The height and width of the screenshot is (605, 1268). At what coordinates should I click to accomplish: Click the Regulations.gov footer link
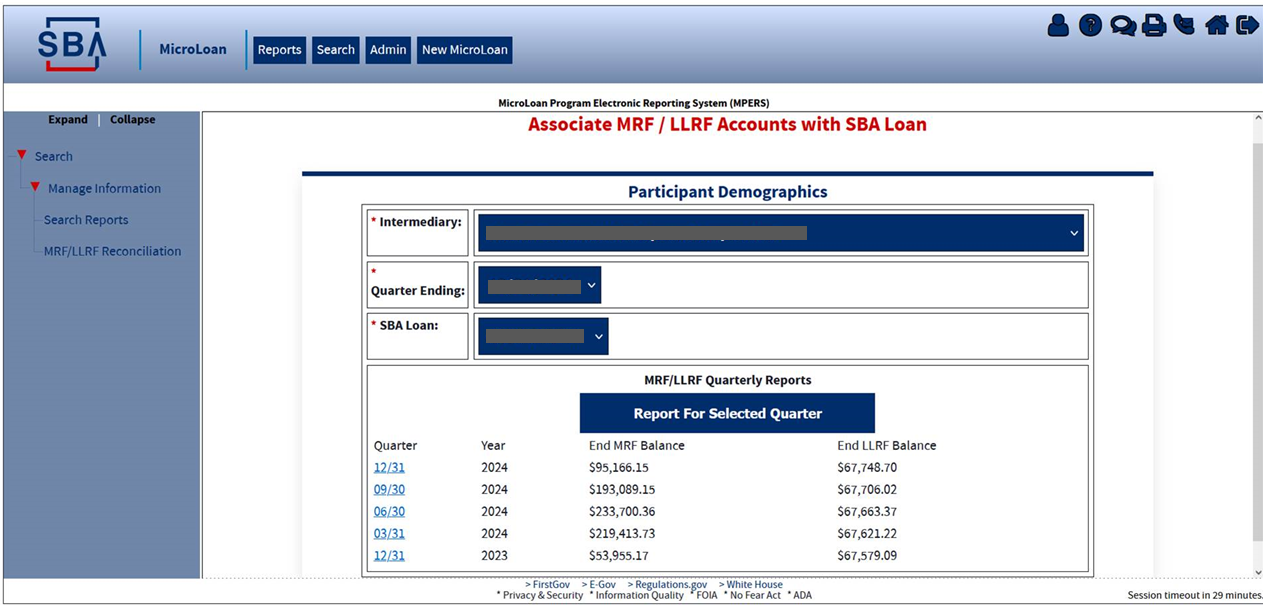coord(667,584)
